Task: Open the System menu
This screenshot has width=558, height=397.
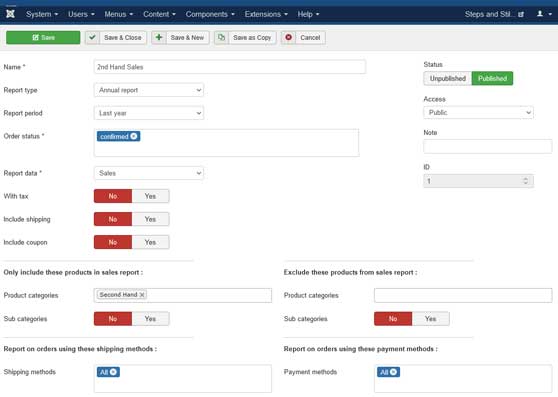Action: pyautogui.click(x=42, y=14)
